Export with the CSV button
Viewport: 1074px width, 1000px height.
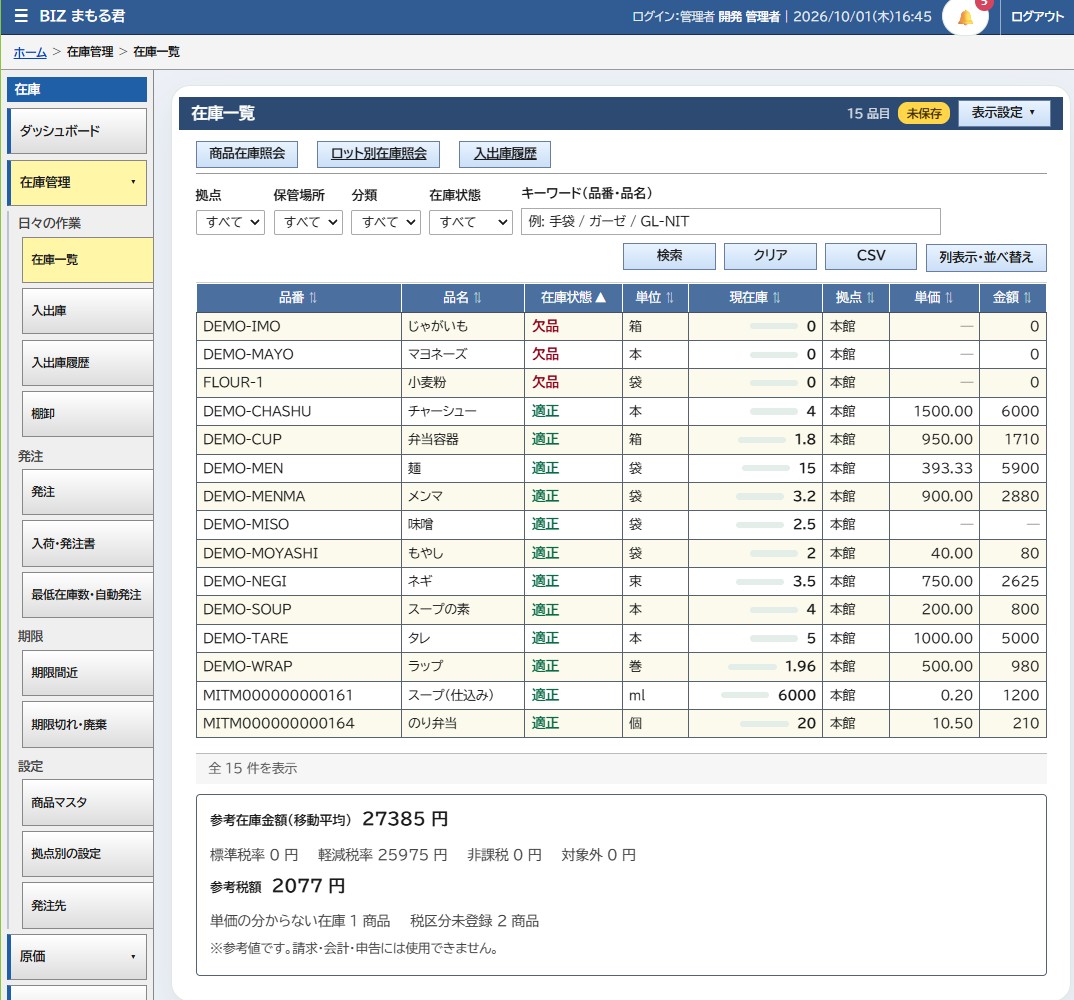coord(871,256)
